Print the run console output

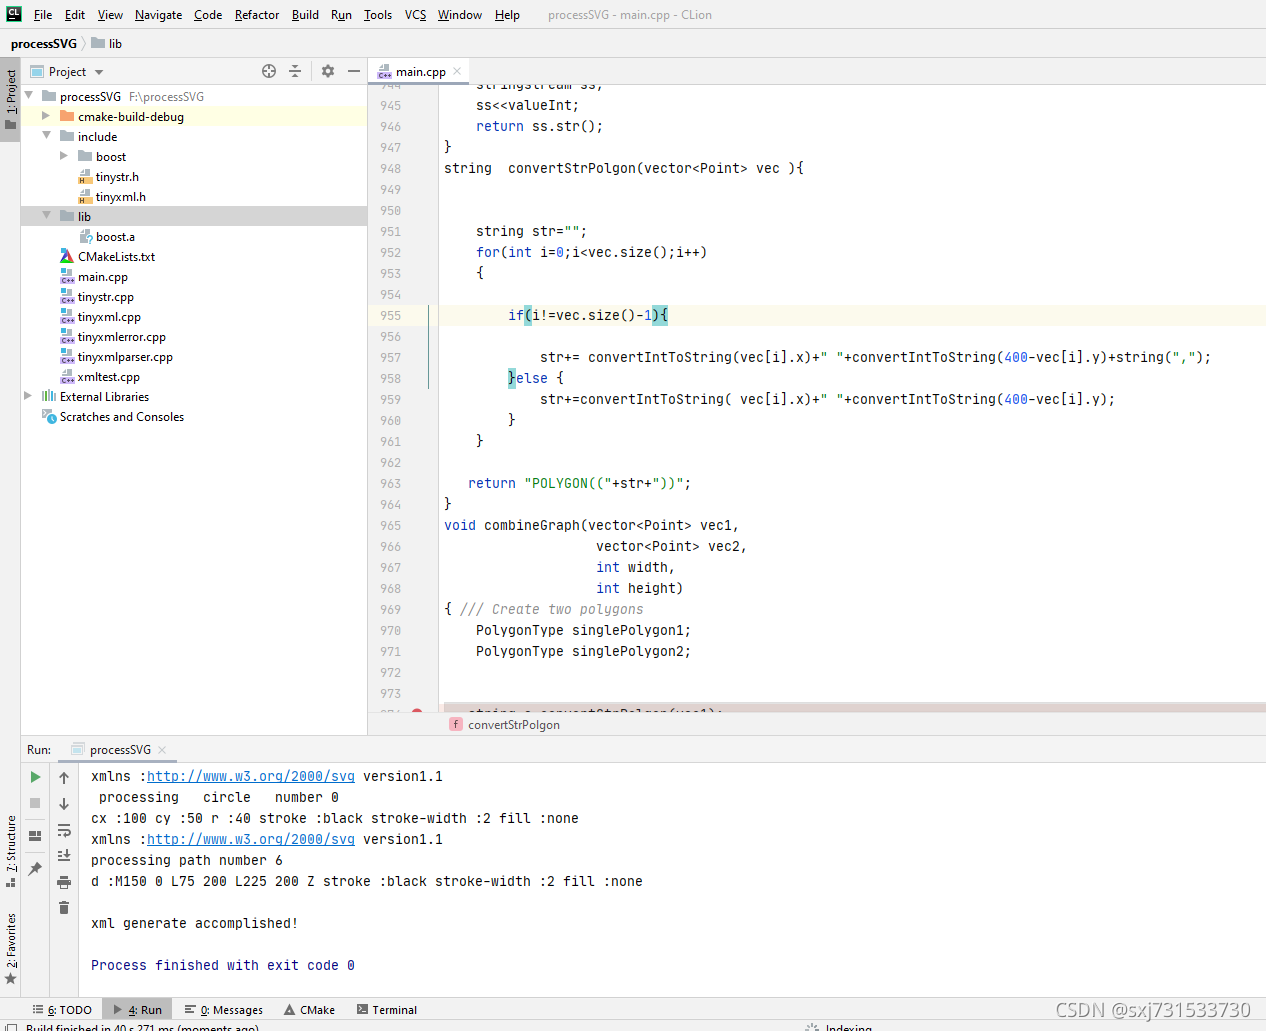coord(63,881)
